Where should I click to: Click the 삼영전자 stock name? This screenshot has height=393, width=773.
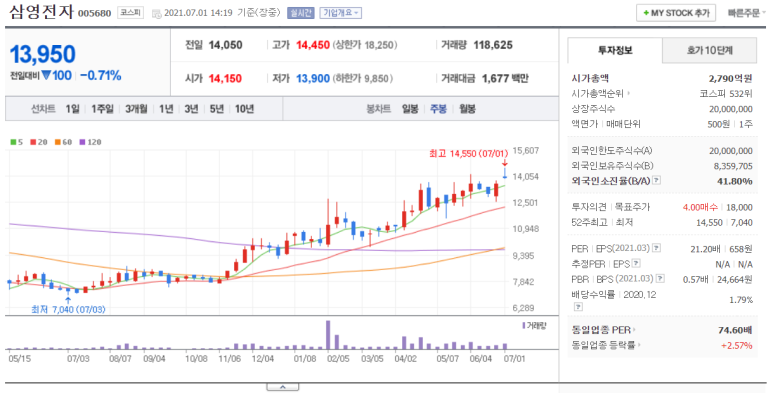tap(41, 11)
